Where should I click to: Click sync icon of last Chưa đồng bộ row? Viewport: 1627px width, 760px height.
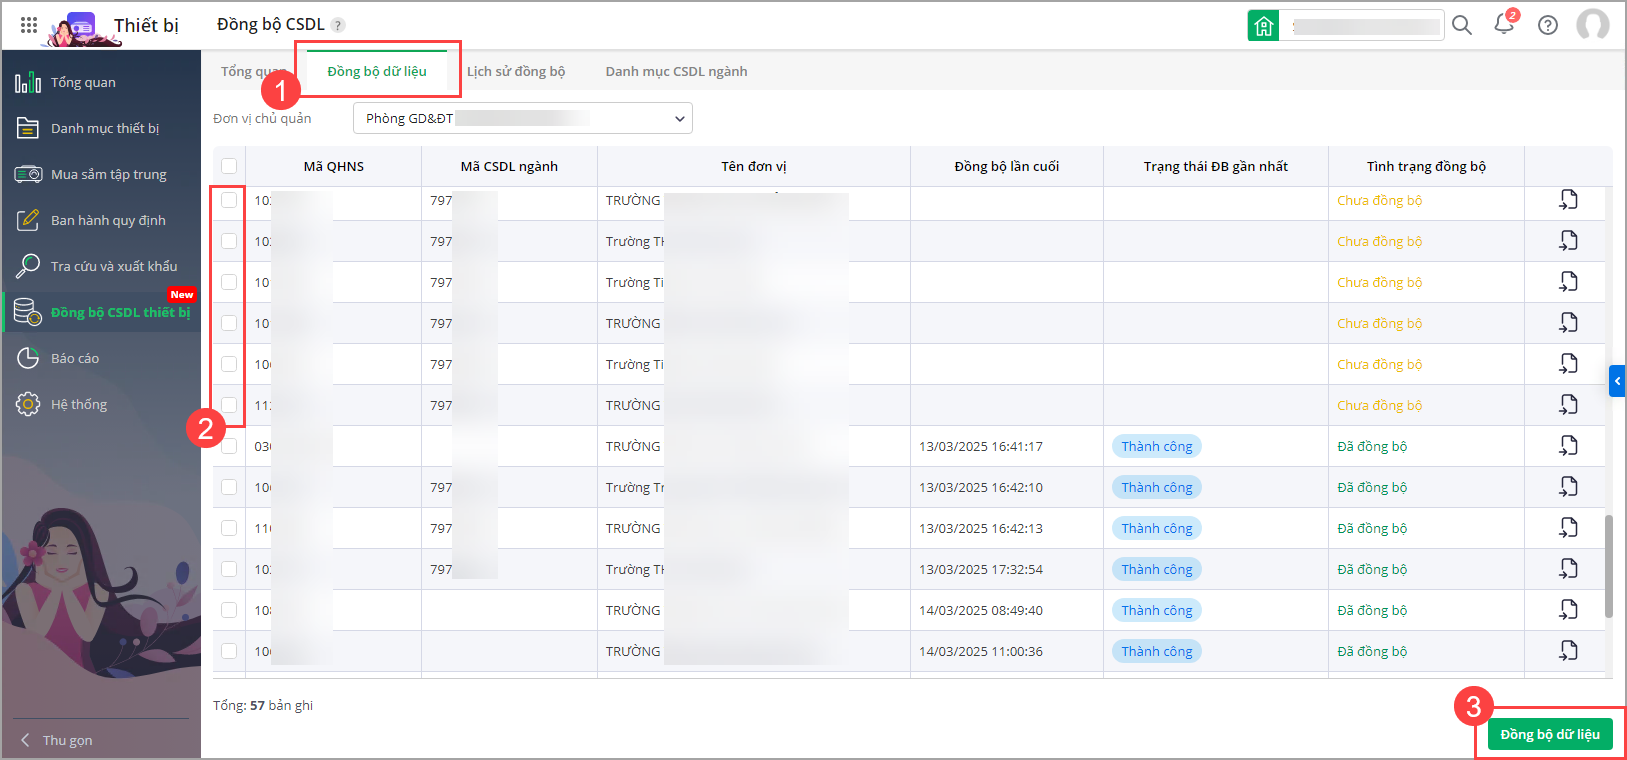pyautogui.click(x=1568, y=405)
